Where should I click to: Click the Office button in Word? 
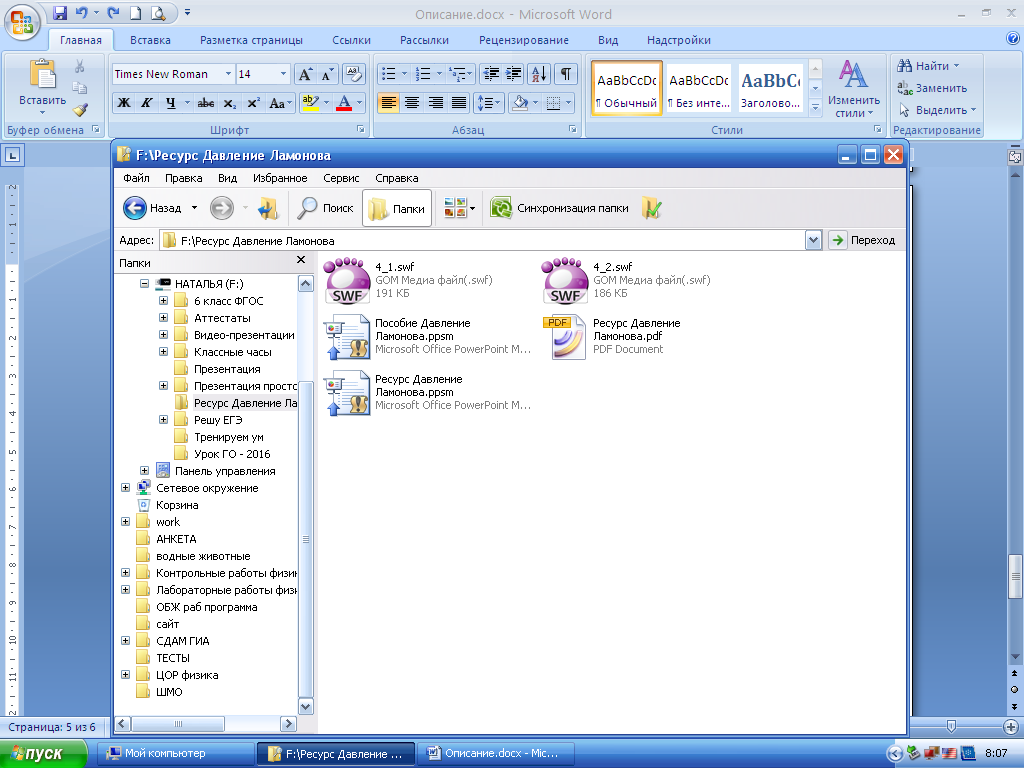tap(22, 22)
